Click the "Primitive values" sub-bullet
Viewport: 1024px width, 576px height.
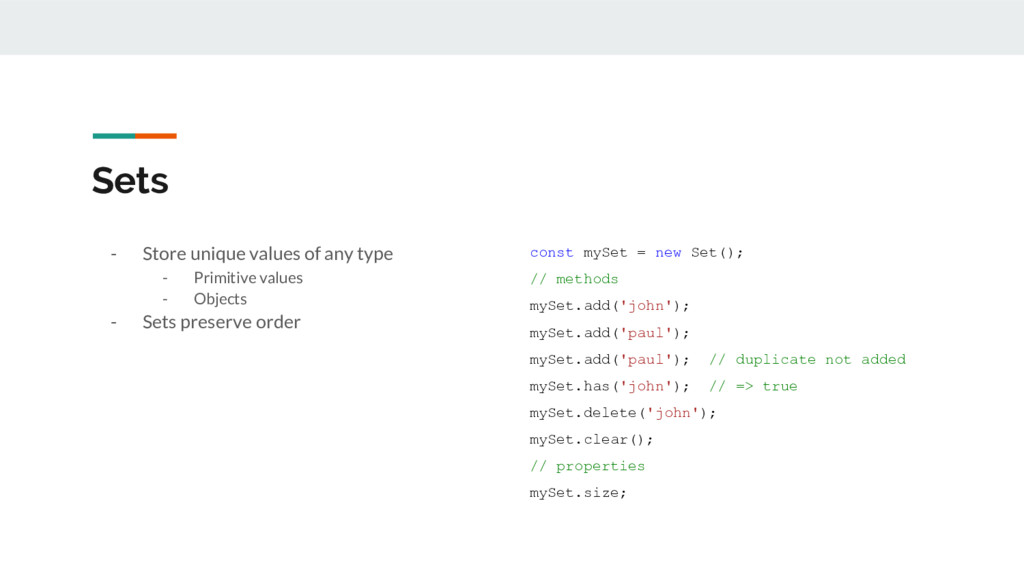tap(248, 278)
